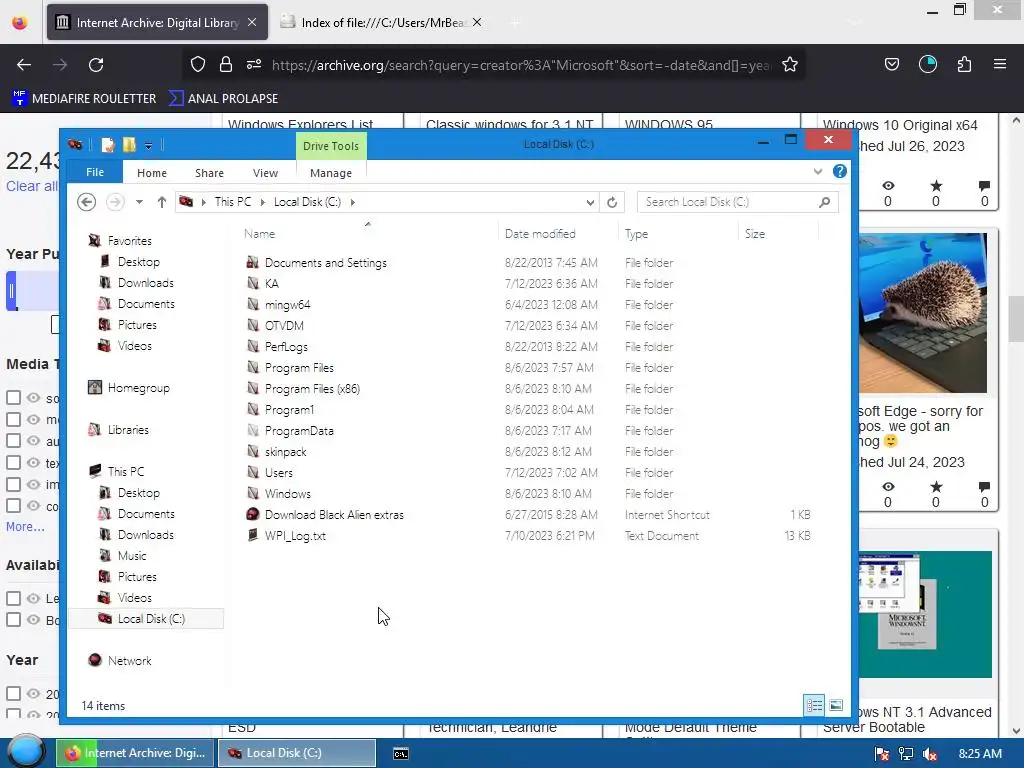
Task: Tick the second Availability checkbox
Action: pos(13,620)
